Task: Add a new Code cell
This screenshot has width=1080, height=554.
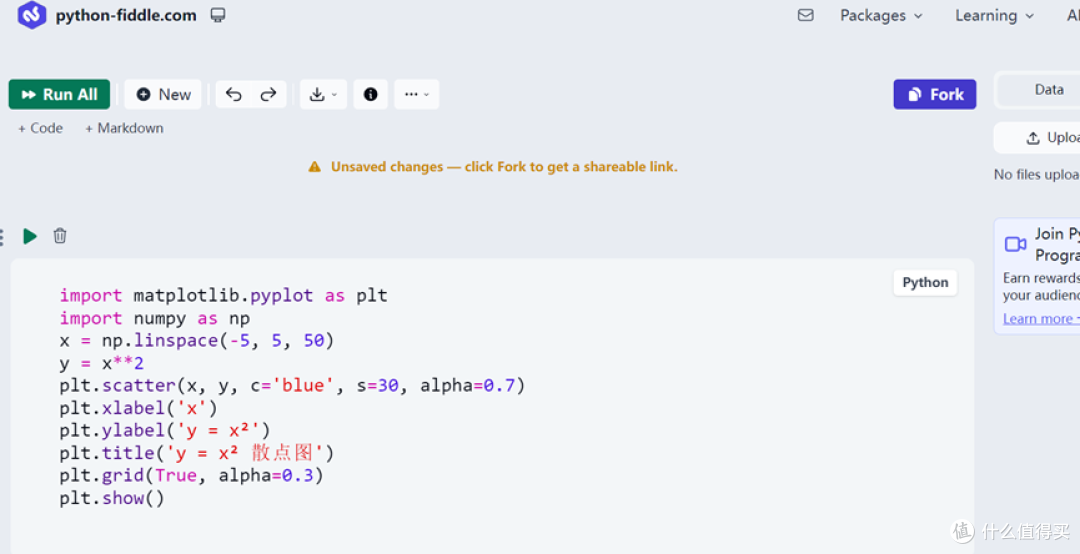Action: [41, 128]
